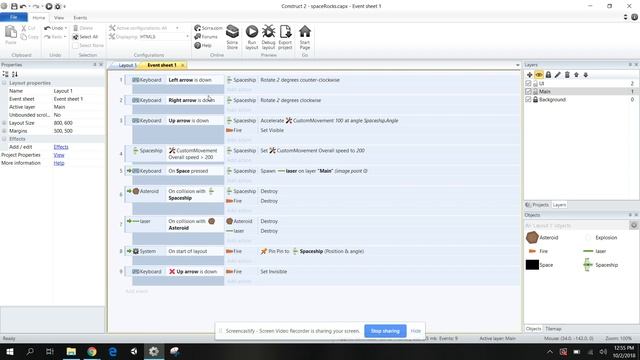Collapse the Layout properties section
This screenshot has width=640, height=360.
4,83
